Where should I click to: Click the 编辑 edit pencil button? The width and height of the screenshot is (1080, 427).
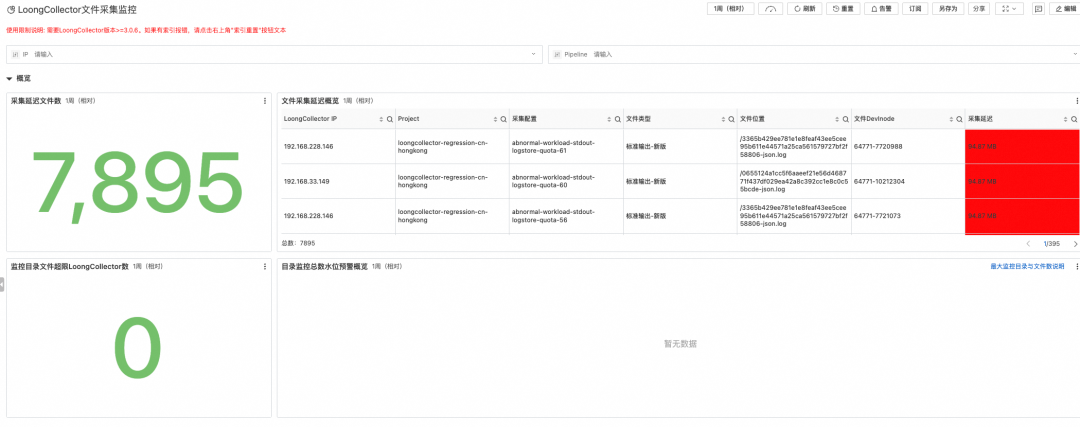click(x=1063, y=9)
